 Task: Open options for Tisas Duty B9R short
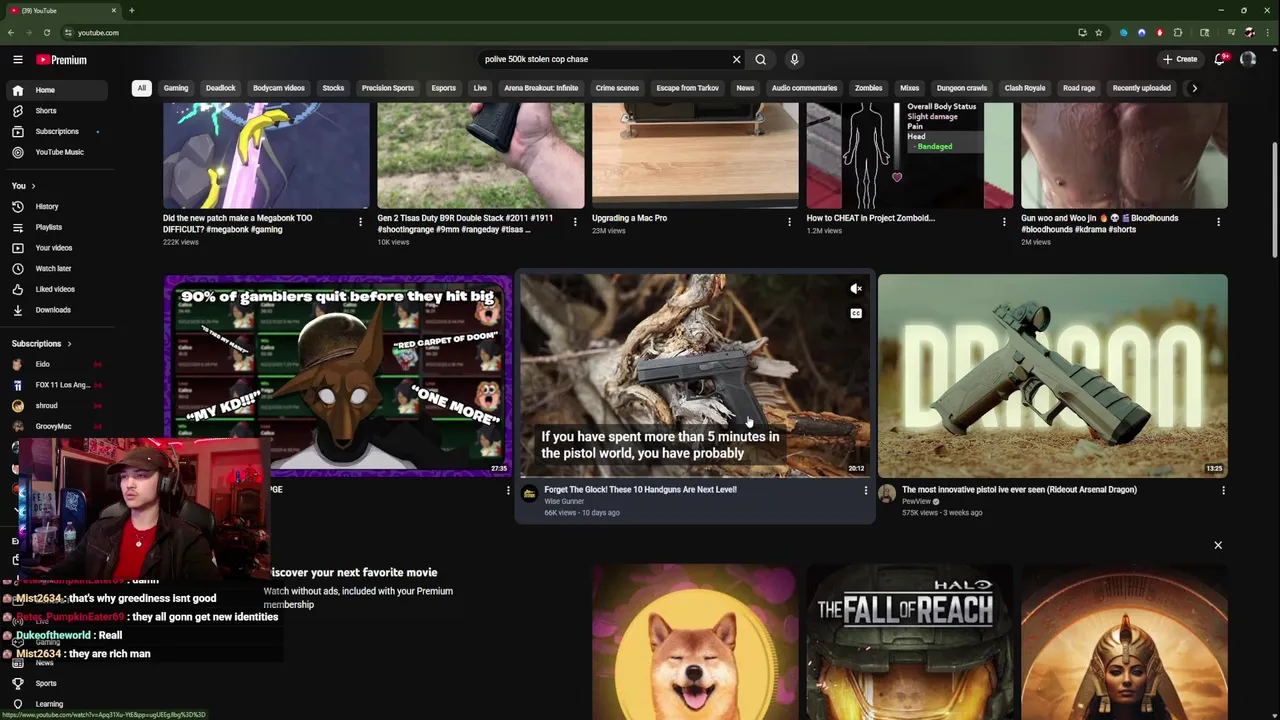(x=575, y=222)
